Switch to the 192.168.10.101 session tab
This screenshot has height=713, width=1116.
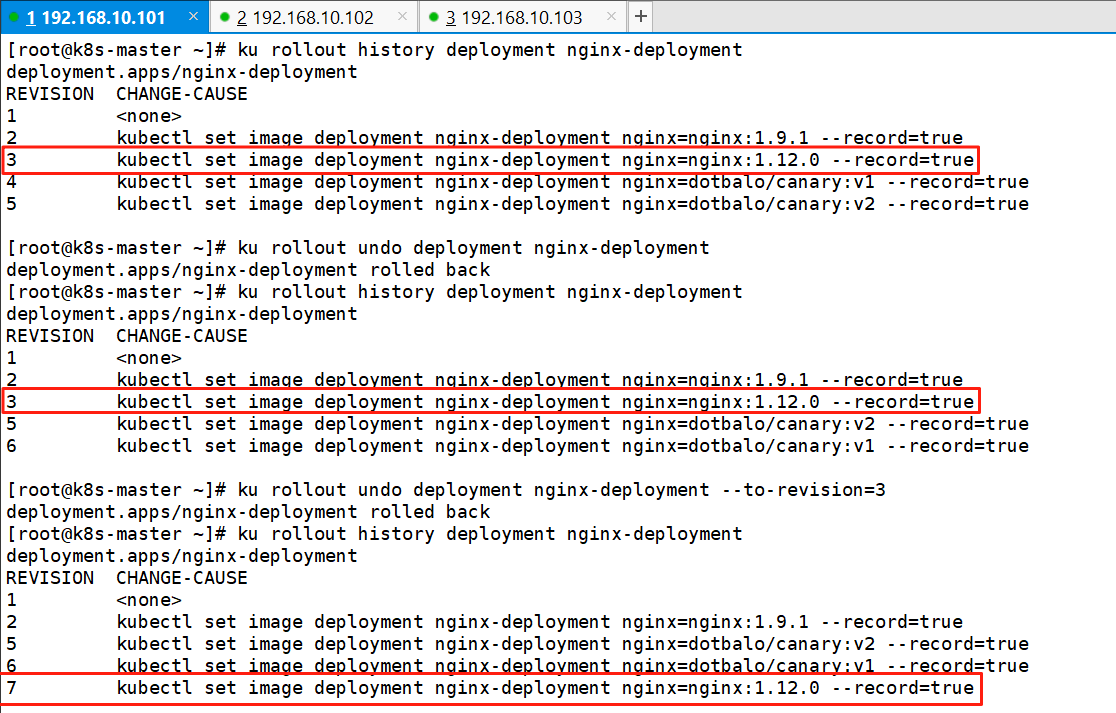pyautogui.click(x=104, y=17)
